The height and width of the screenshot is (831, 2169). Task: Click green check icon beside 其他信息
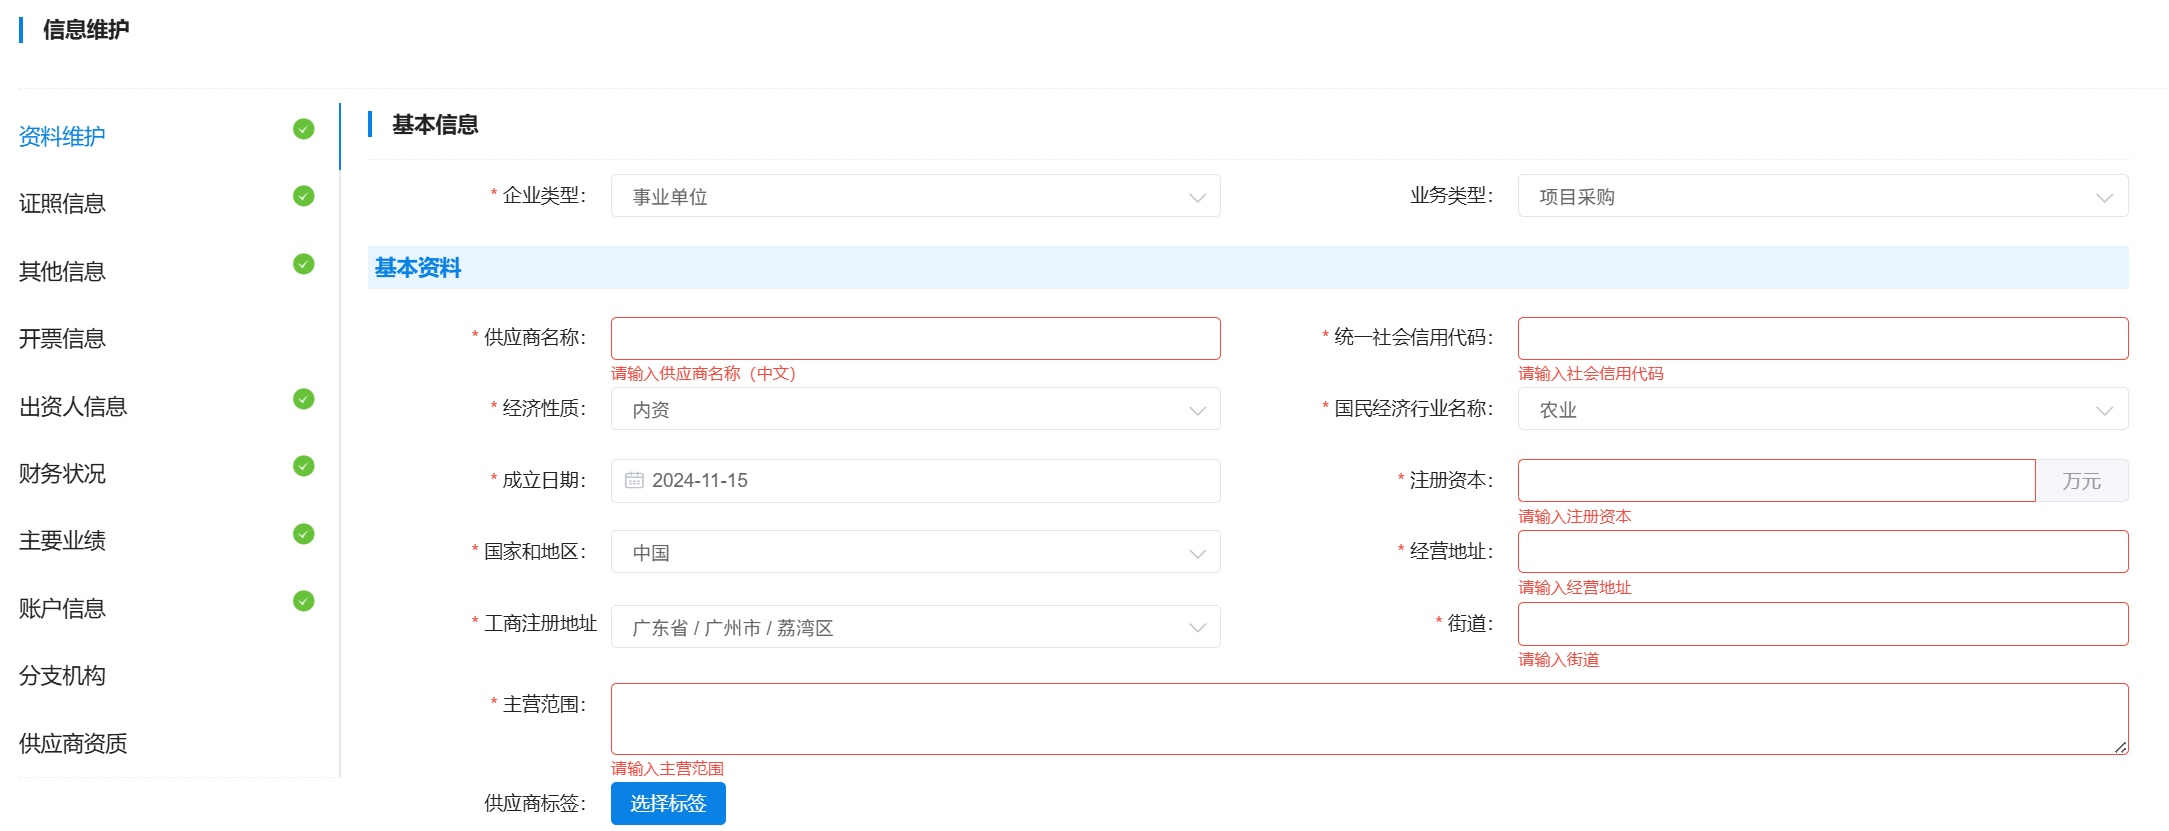pyautogui.click(x=304, y=264)
